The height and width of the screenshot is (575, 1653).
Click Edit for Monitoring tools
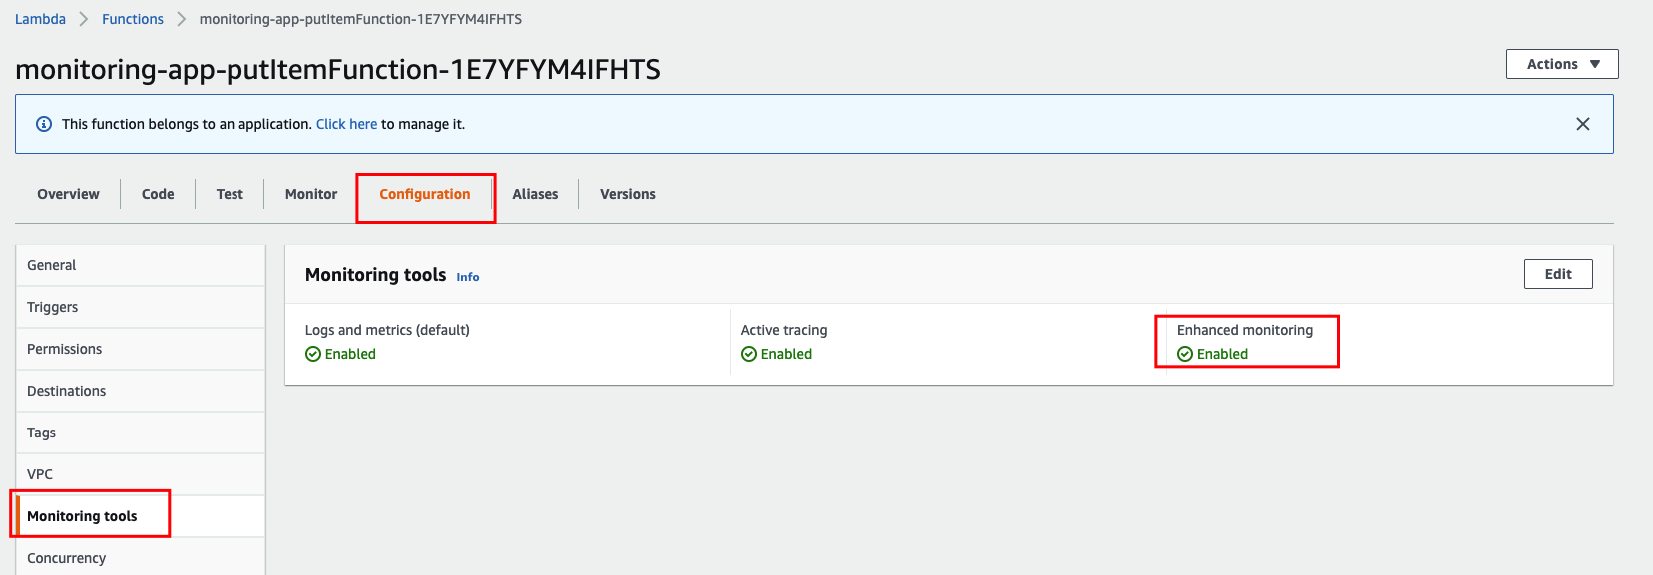[1558, 274]
